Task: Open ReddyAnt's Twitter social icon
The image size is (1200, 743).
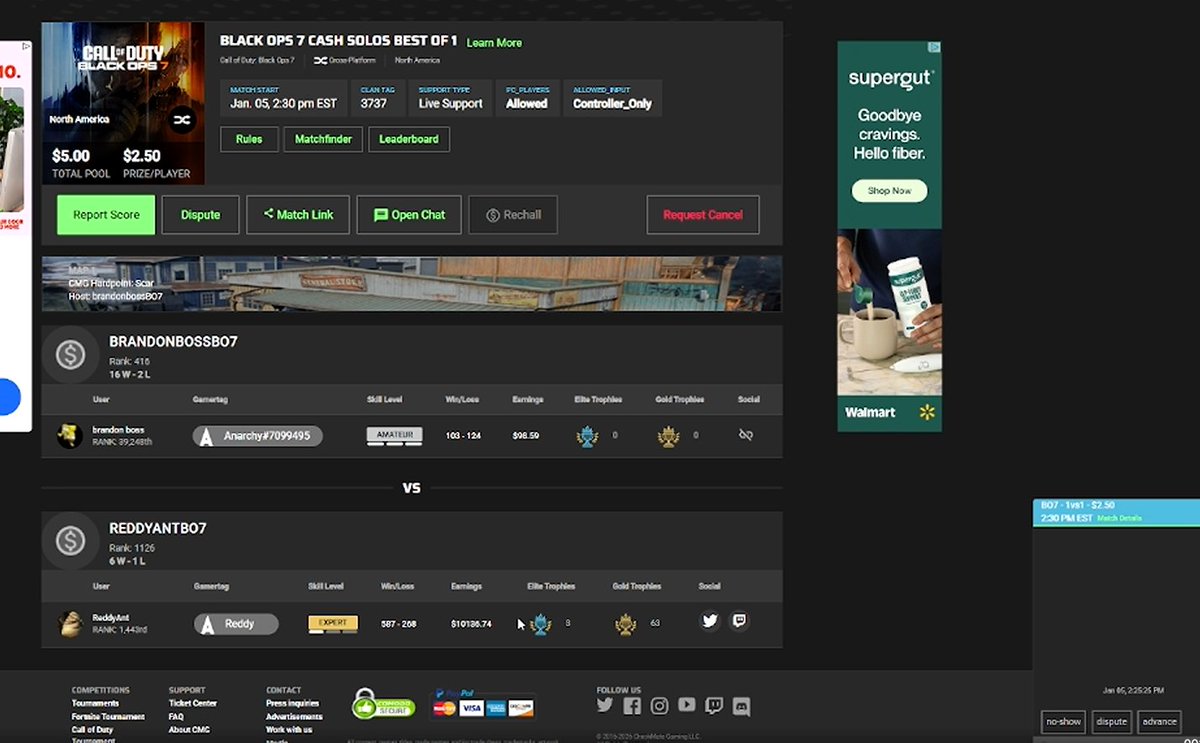Action: pos(710,621)
